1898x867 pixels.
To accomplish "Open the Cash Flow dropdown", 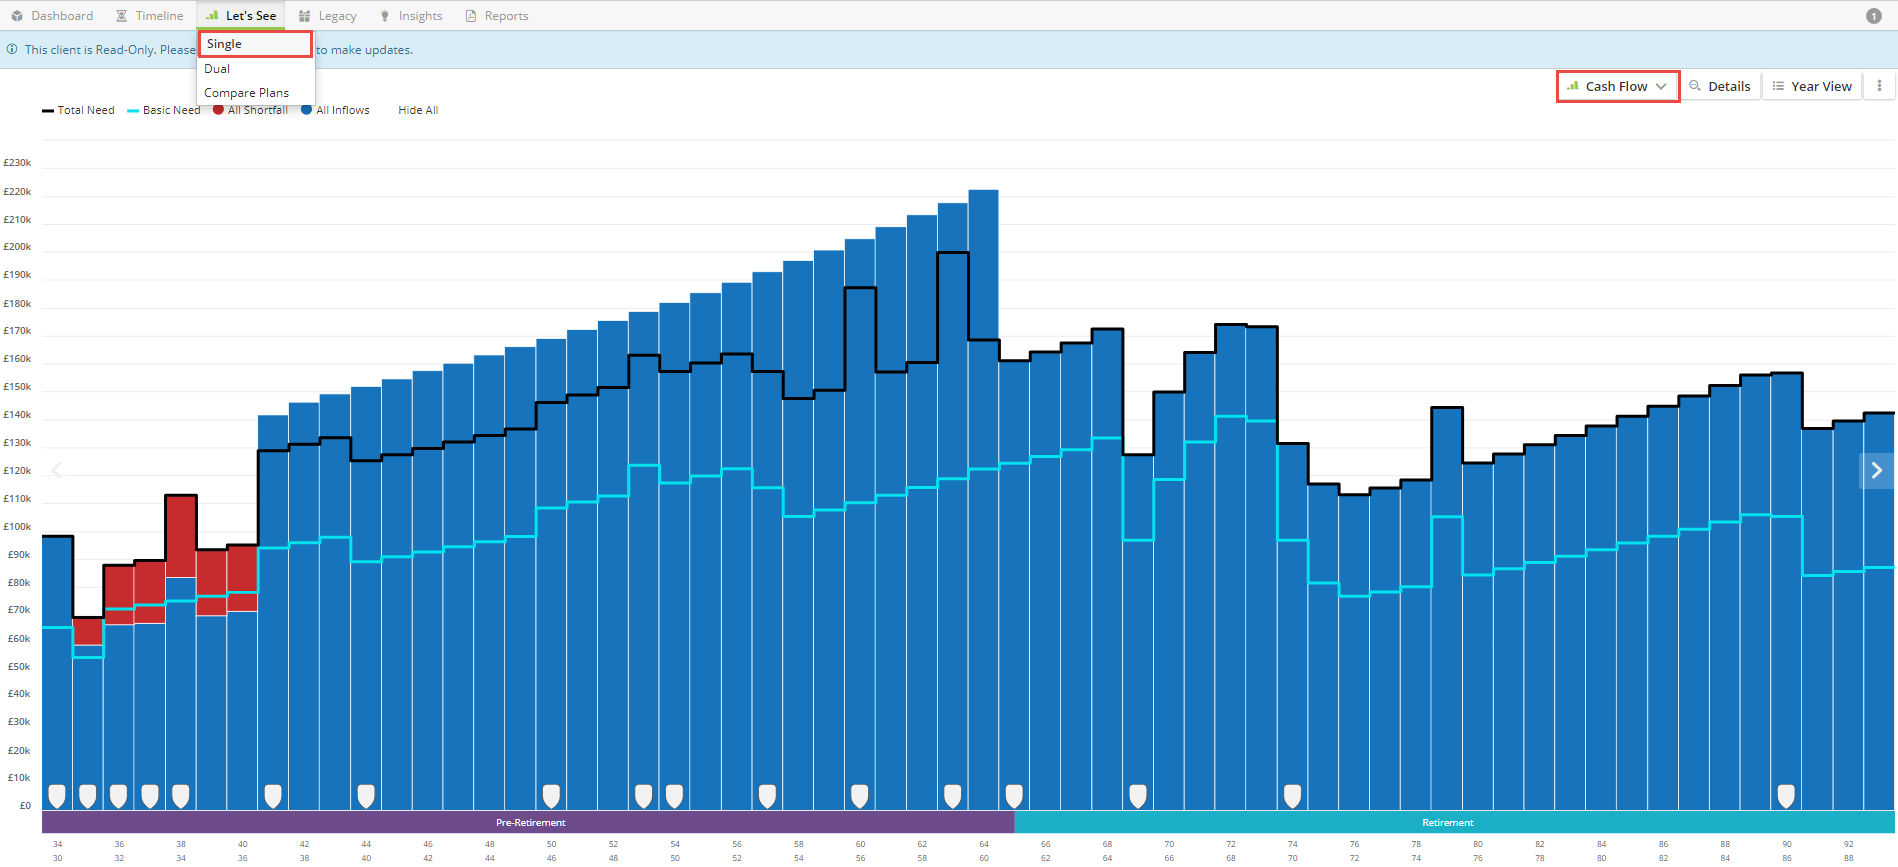I will (x=1618, y=86).
